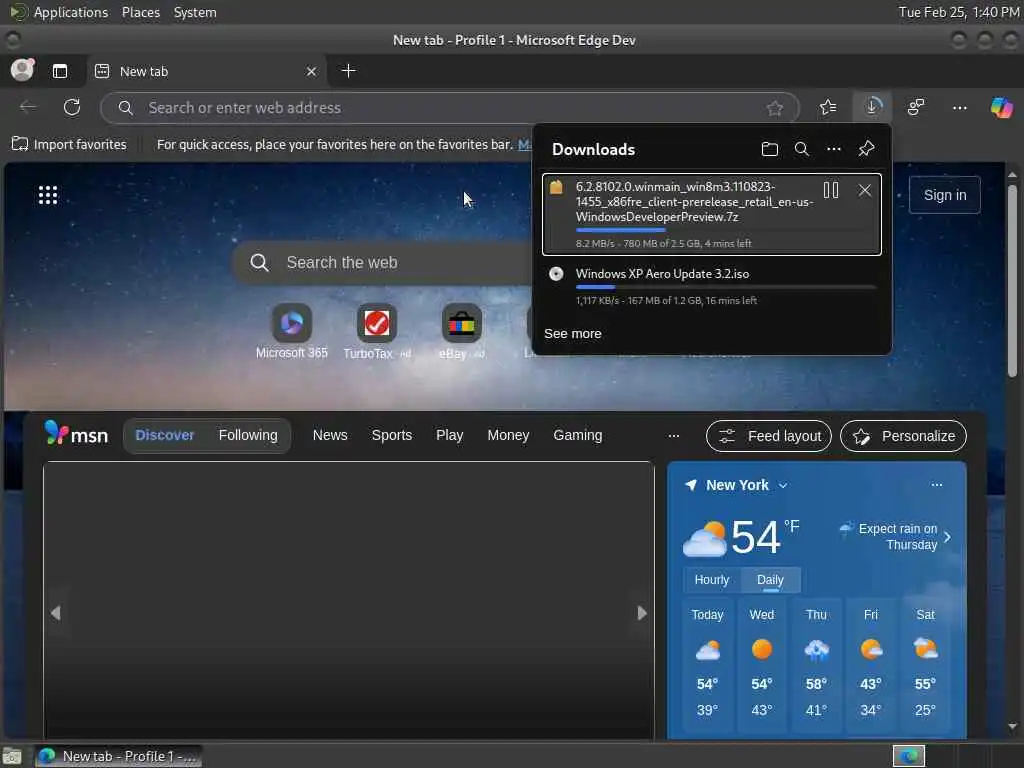The image size is (1024, 768).
Task: Click Import favorites
Action: pyautogui.click(x=69, y=144)
